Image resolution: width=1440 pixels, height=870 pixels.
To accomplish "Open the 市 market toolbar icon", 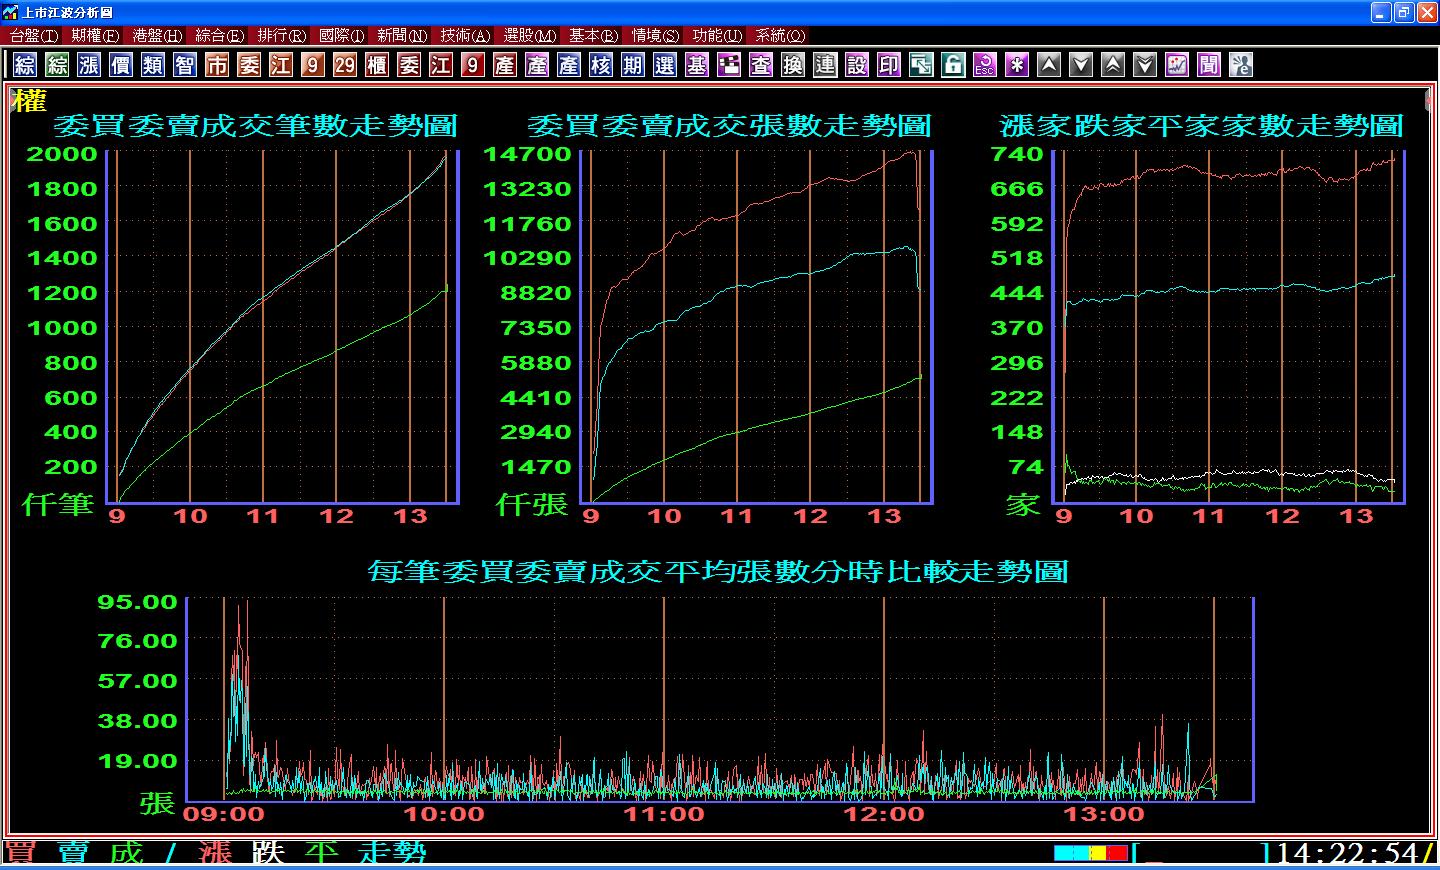I will (x=217, y=65).
